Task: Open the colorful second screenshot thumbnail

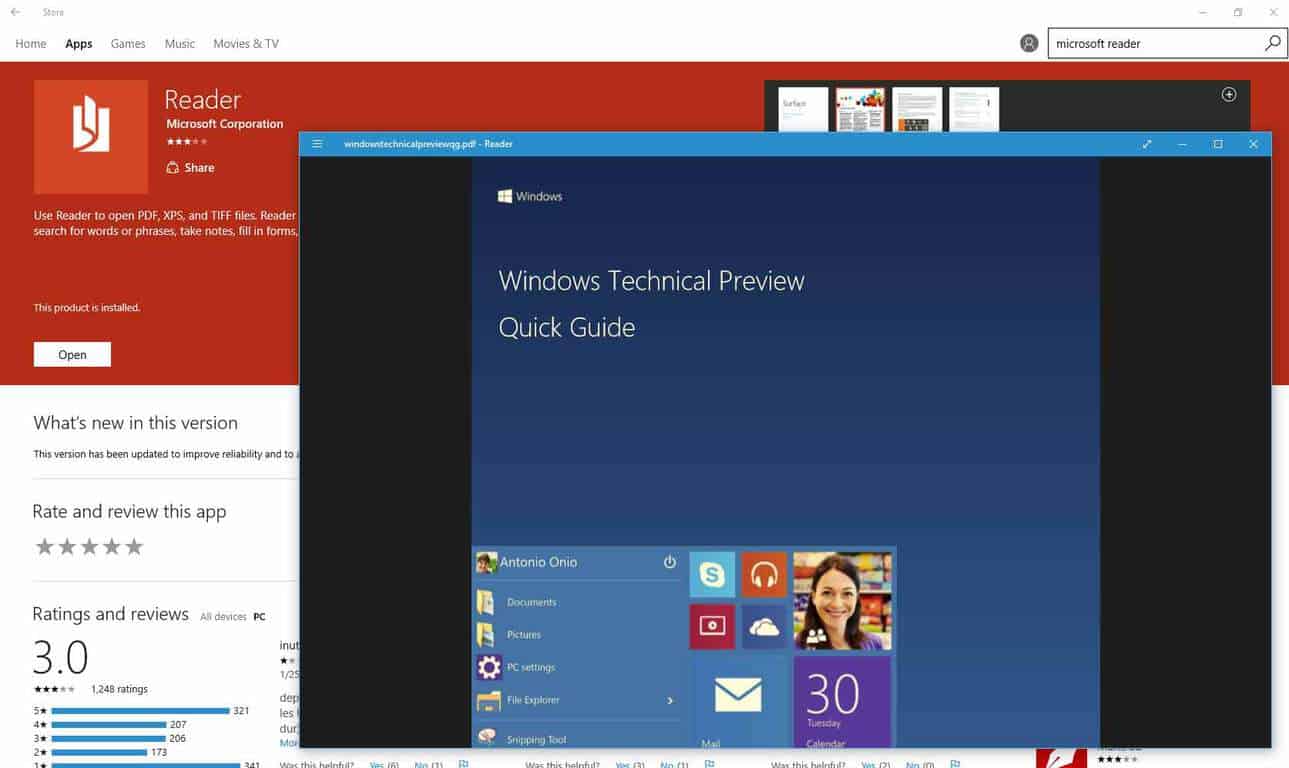Action: coord(860,109)
